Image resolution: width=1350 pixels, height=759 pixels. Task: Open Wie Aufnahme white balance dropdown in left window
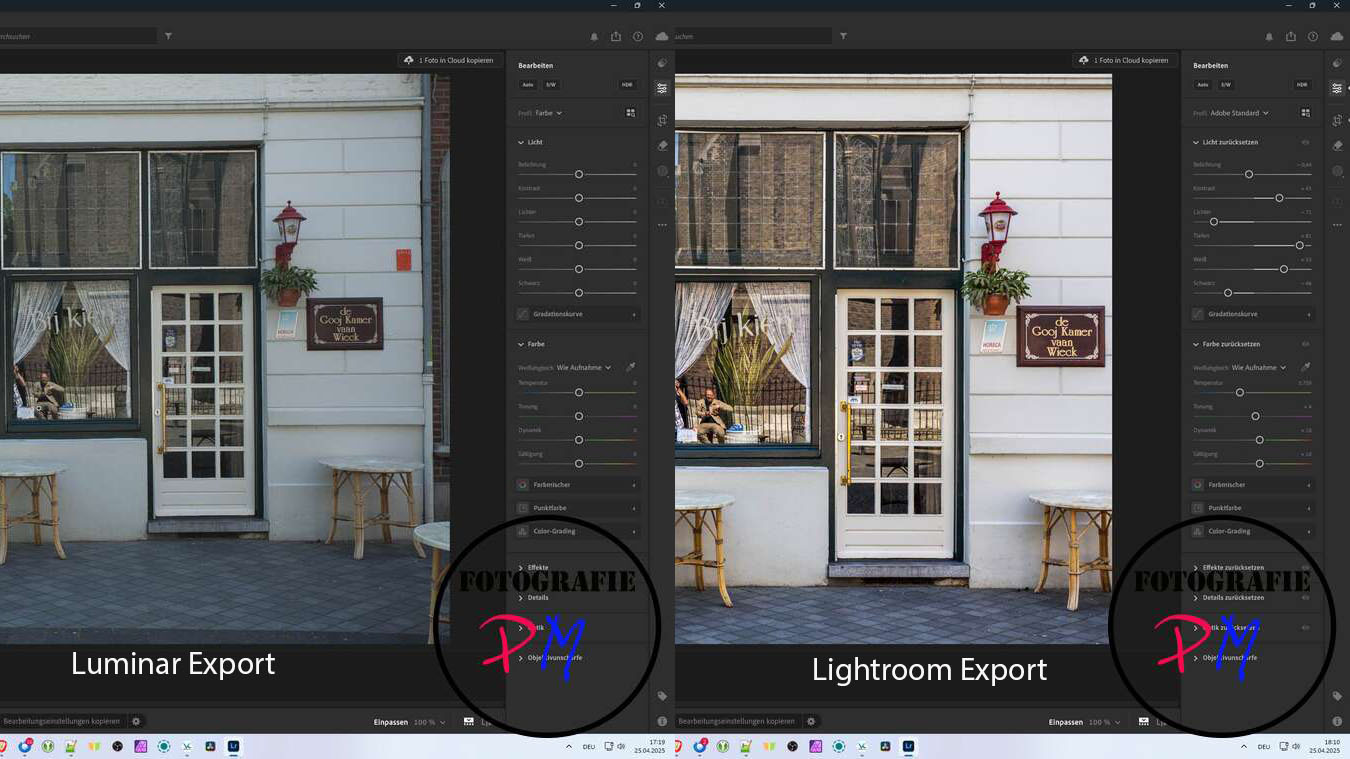(584, 367)
